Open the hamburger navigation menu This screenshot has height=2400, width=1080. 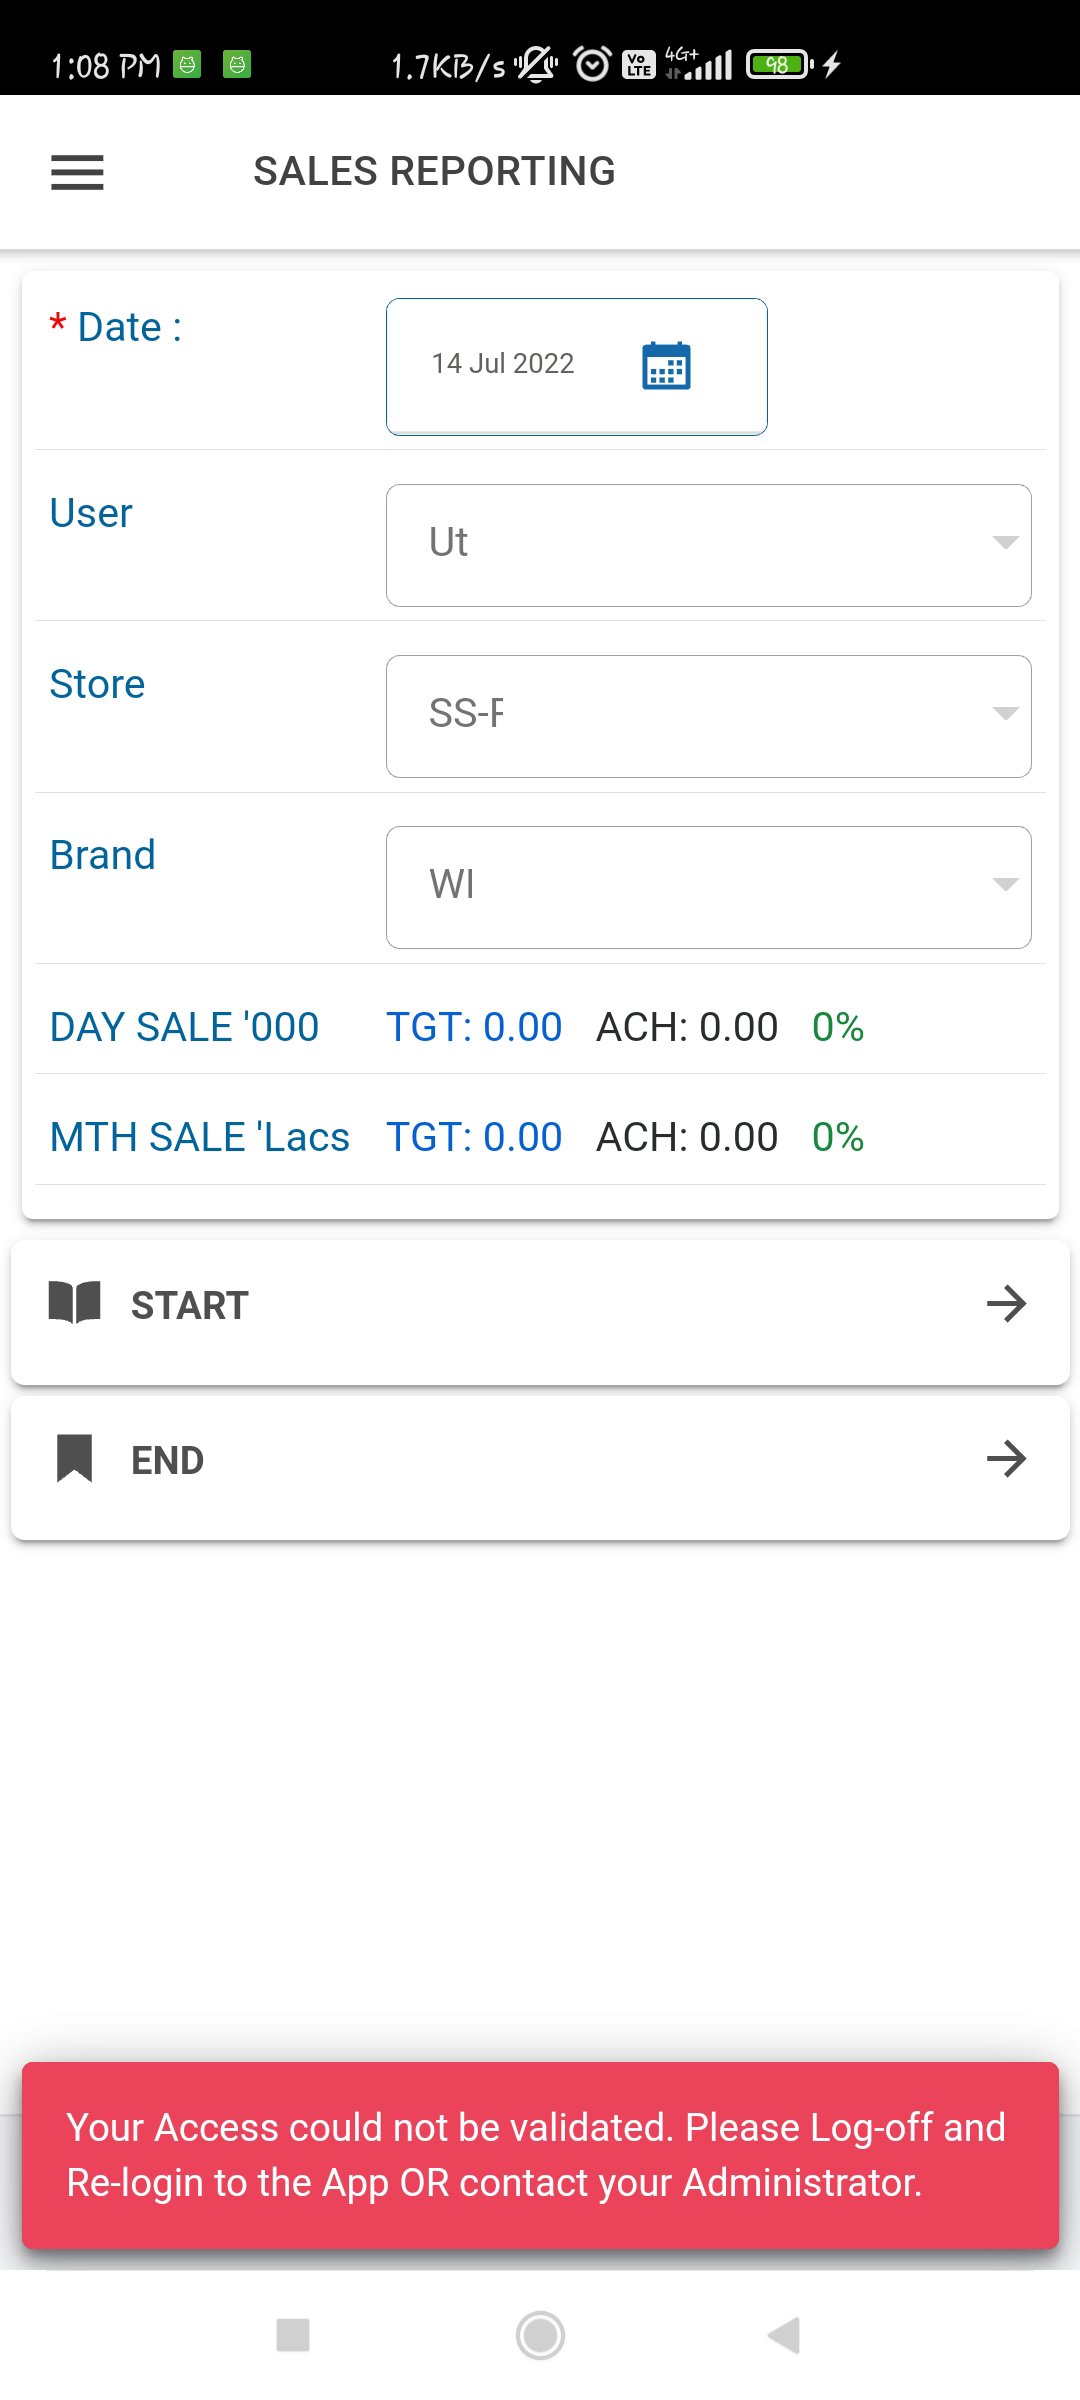coord(77,172)
